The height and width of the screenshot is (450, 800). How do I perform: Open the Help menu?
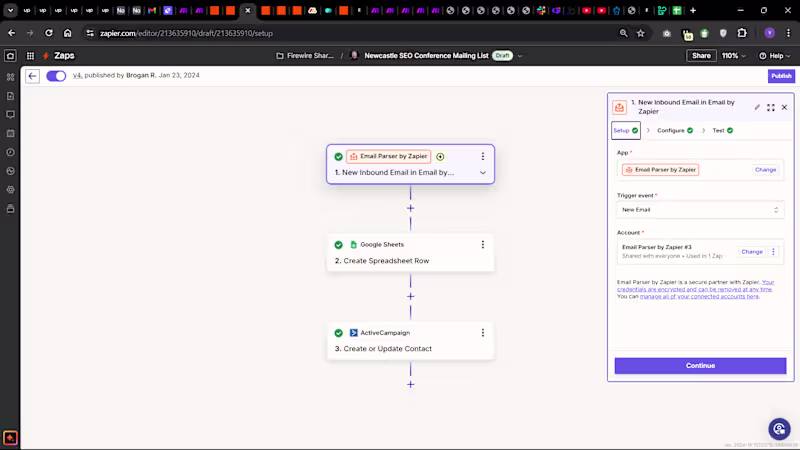pyautogui.click(x=774, y=56)
